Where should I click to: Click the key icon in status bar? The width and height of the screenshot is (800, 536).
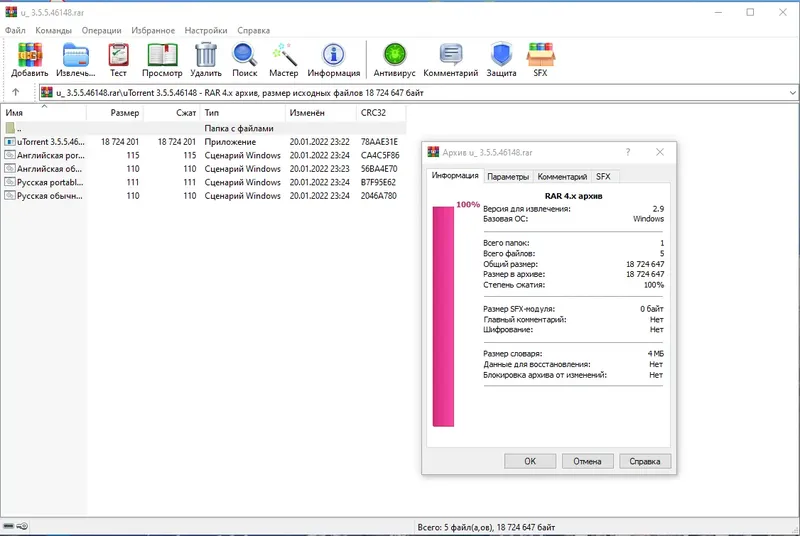(x=22, y=526)
